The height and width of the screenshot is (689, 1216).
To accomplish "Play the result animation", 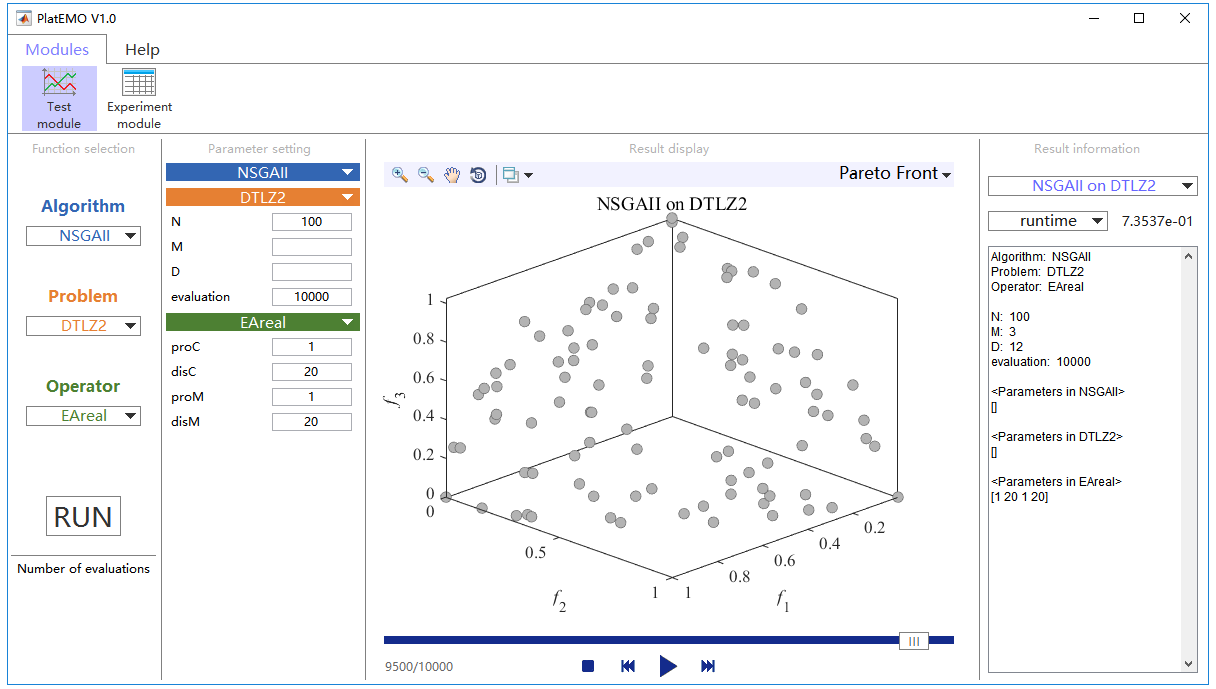I will tap(668, 666).
